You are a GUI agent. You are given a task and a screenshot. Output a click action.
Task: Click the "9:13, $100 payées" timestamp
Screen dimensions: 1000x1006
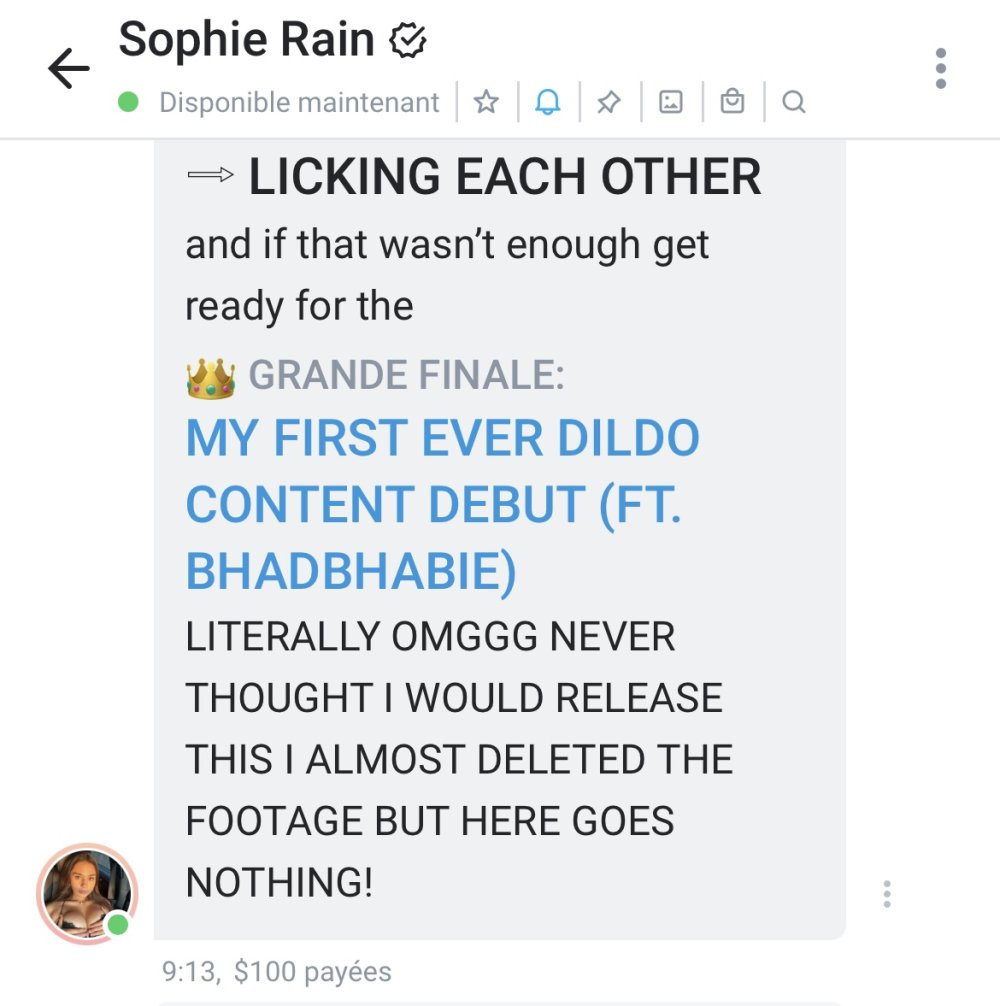click(276, 971)
